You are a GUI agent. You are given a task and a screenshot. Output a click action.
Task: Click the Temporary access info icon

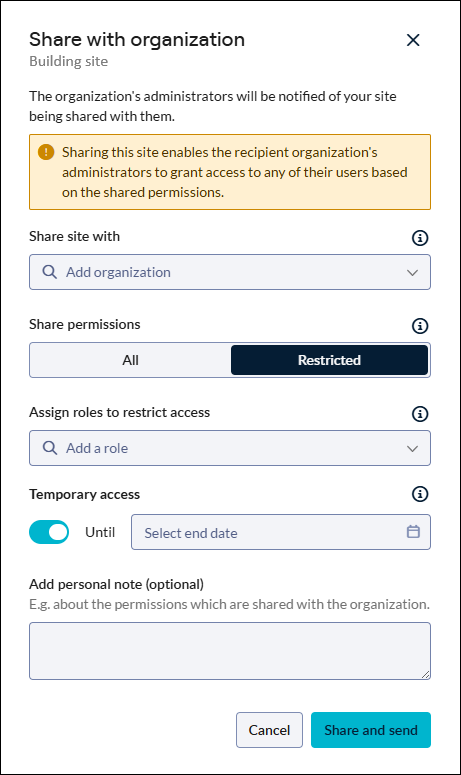click(420, 494)
